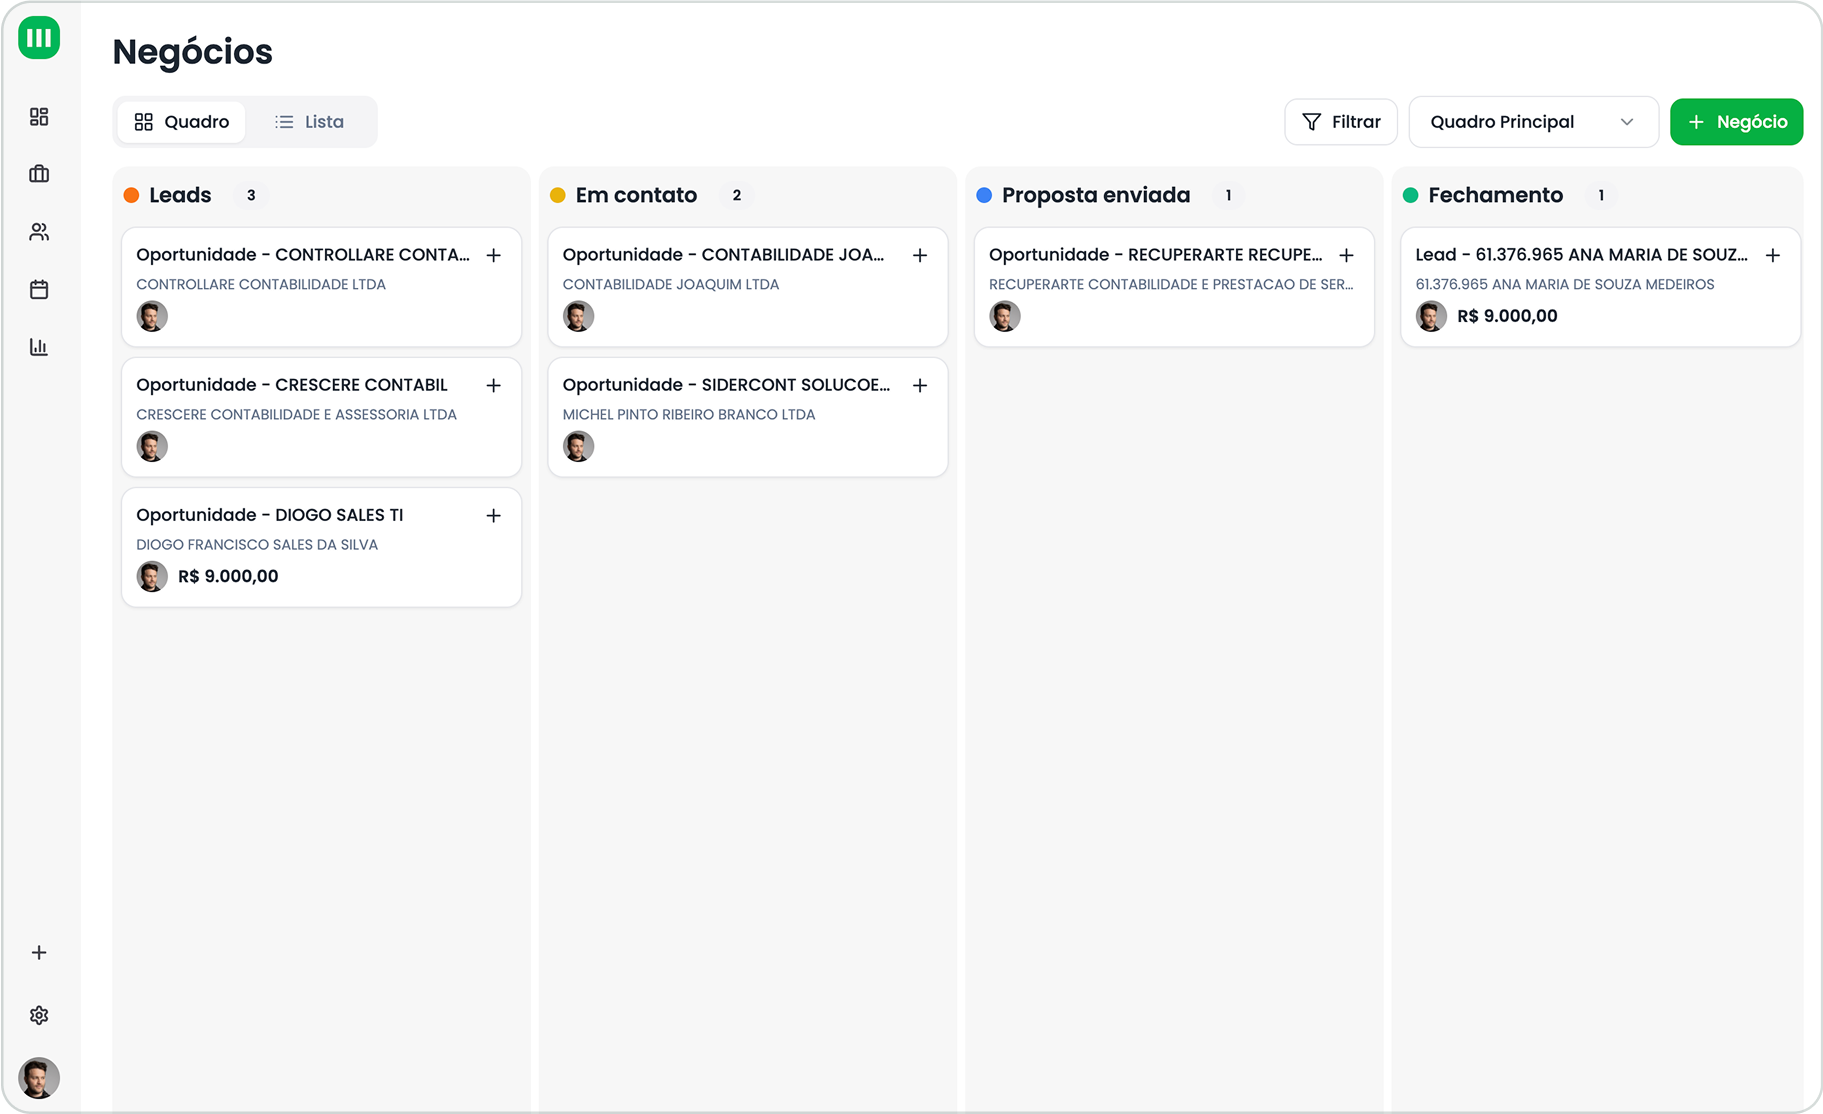Click the green app logo
This screenshot has width=1823, height=1114.
[x=39, y=38]
